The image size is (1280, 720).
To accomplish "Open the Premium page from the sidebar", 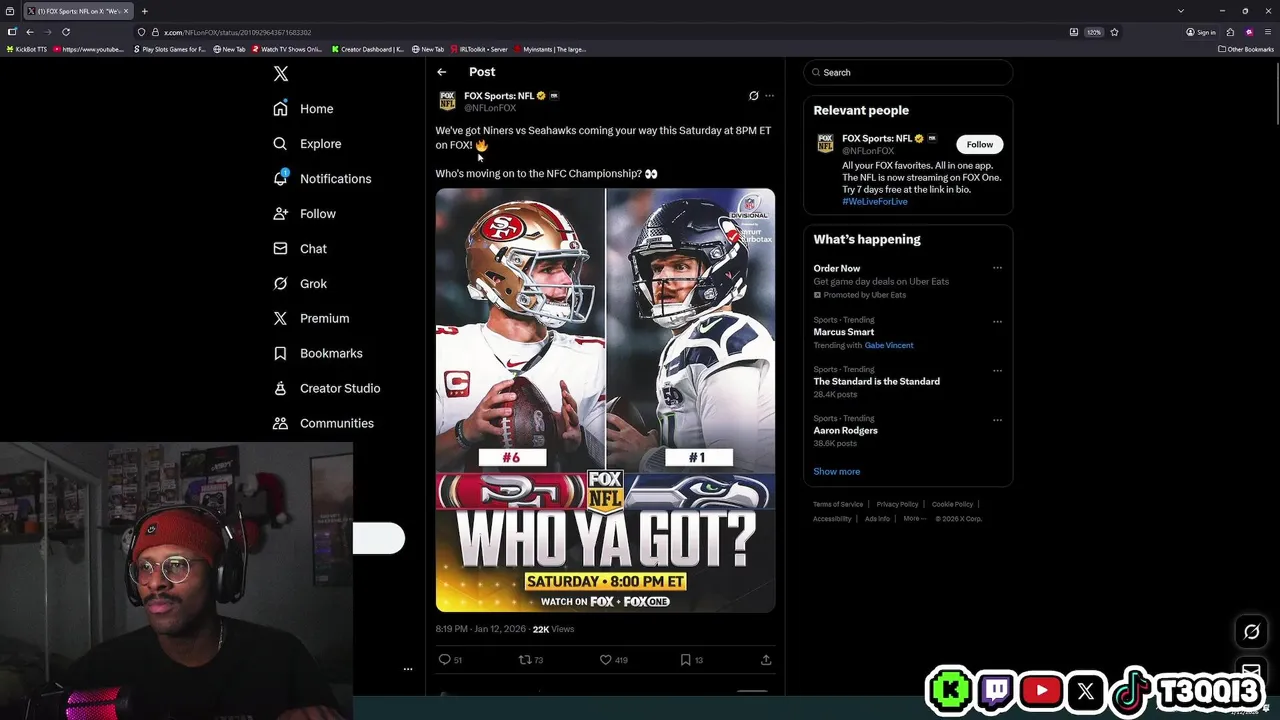I will [x=311, y=319].
